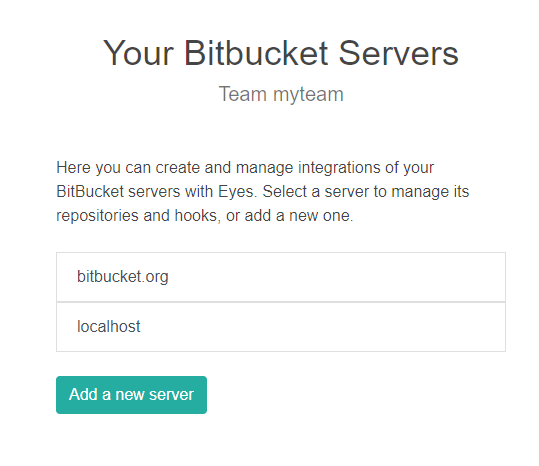Click the word repositories in the paragraph

tap(97, 216)
